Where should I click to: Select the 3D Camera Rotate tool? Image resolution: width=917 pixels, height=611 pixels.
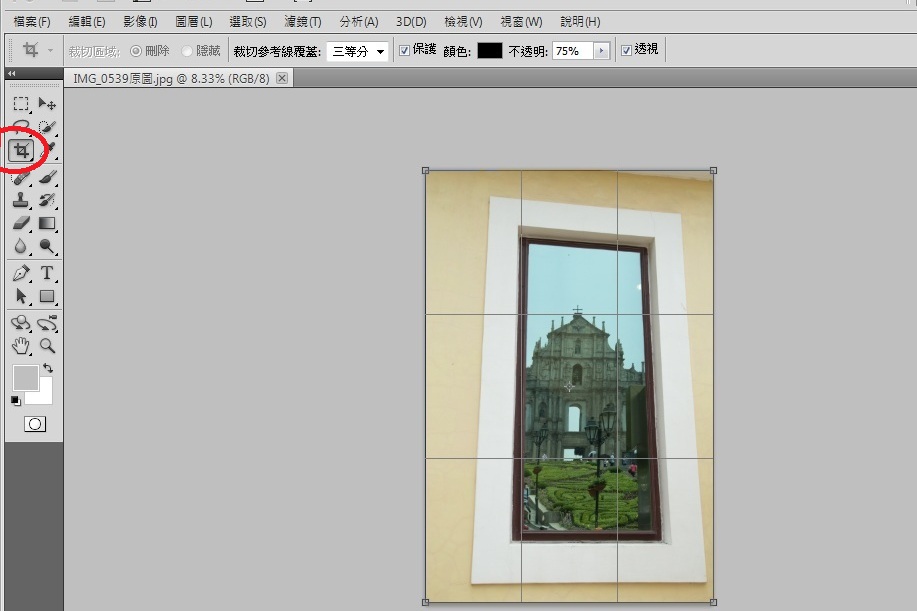click(x=47, y=323)
